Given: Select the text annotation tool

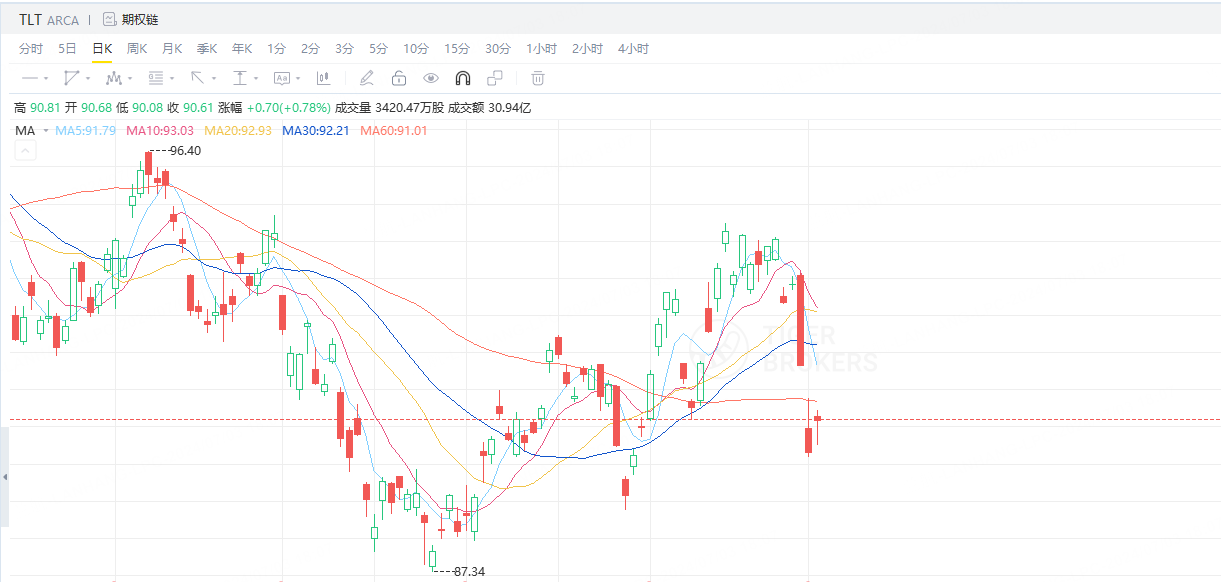Looking at the screenshot, I should click(282, 78).
